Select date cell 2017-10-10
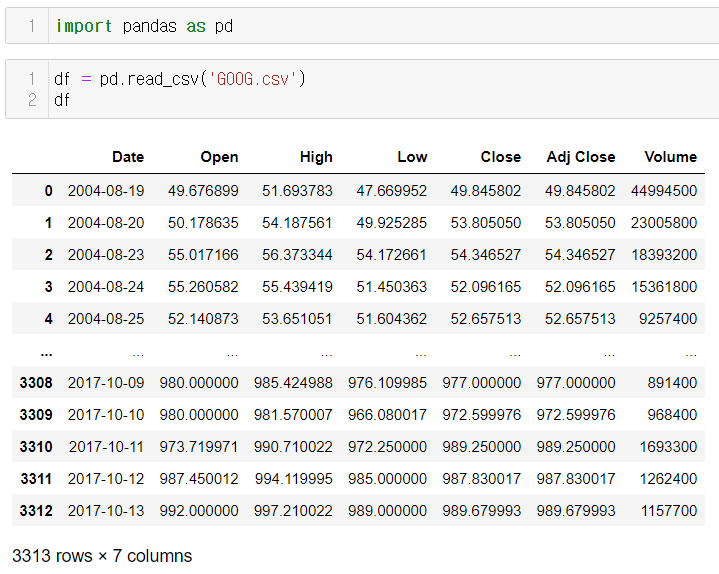This screenshot has width=719, height=574. coord(106,414)
